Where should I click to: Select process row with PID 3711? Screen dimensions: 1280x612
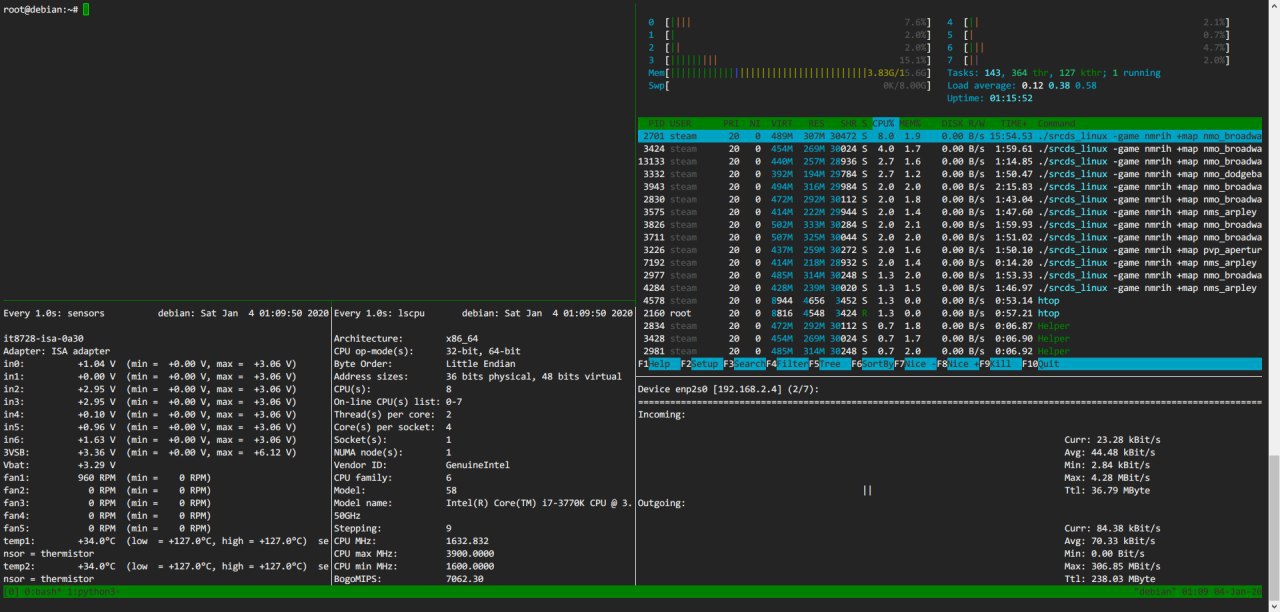950,237
